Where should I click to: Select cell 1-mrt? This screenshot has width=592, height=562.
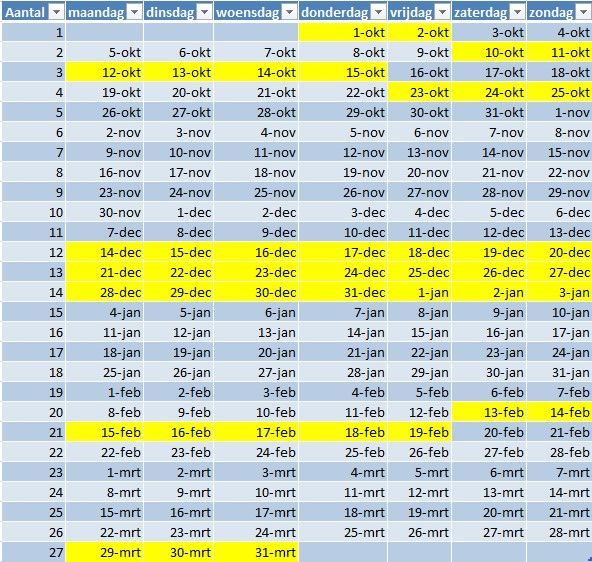click(105, 473)
